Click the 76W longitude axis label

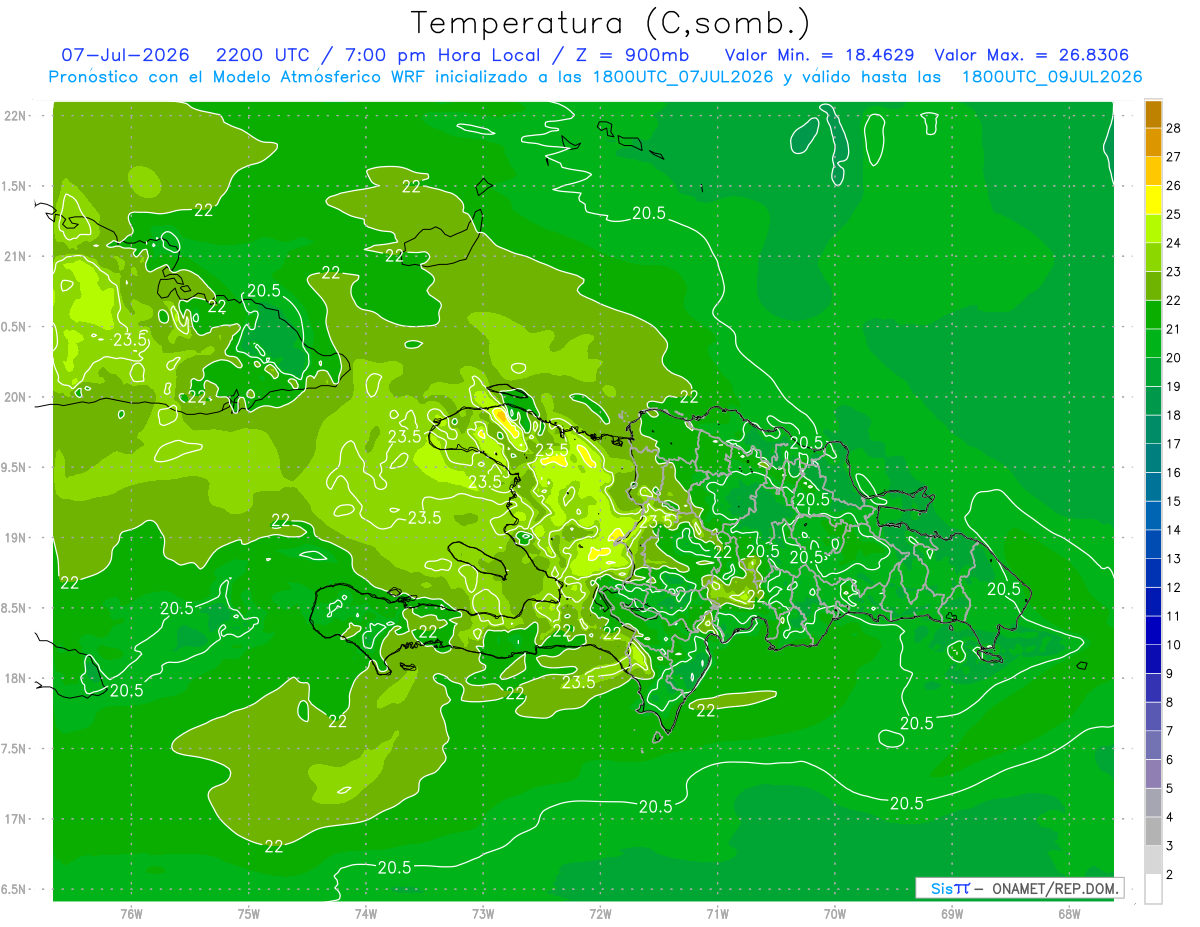pos(131,914)
